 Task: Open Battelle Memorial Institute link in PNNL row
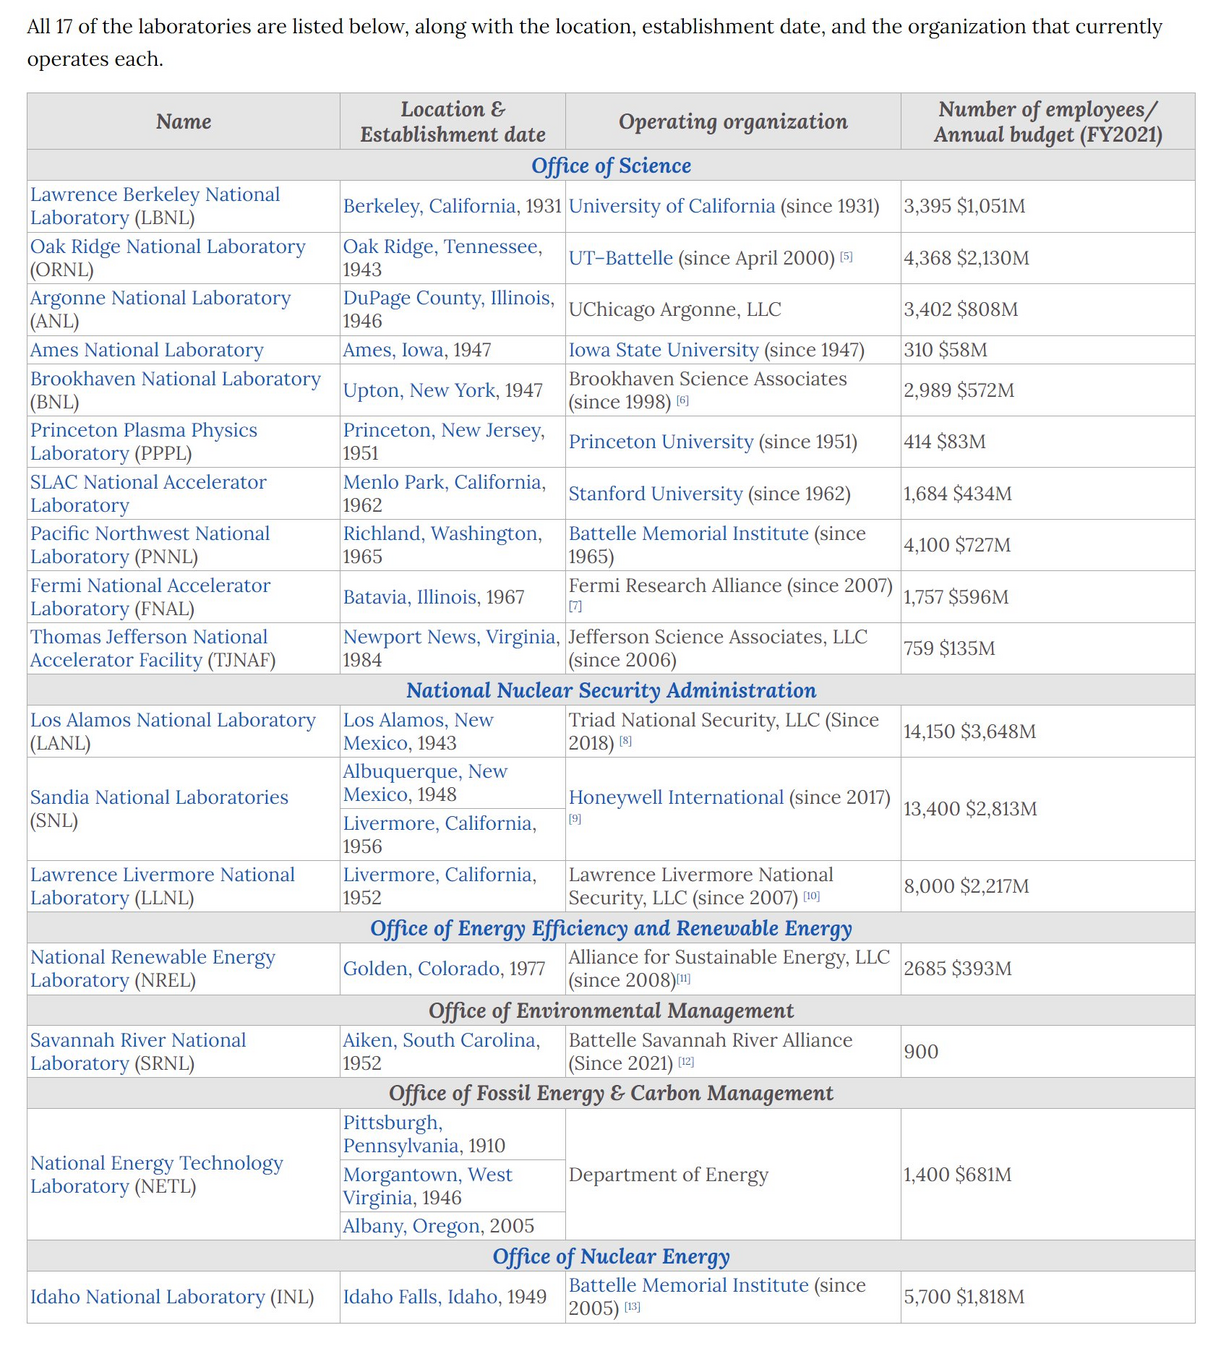(689, 534)
